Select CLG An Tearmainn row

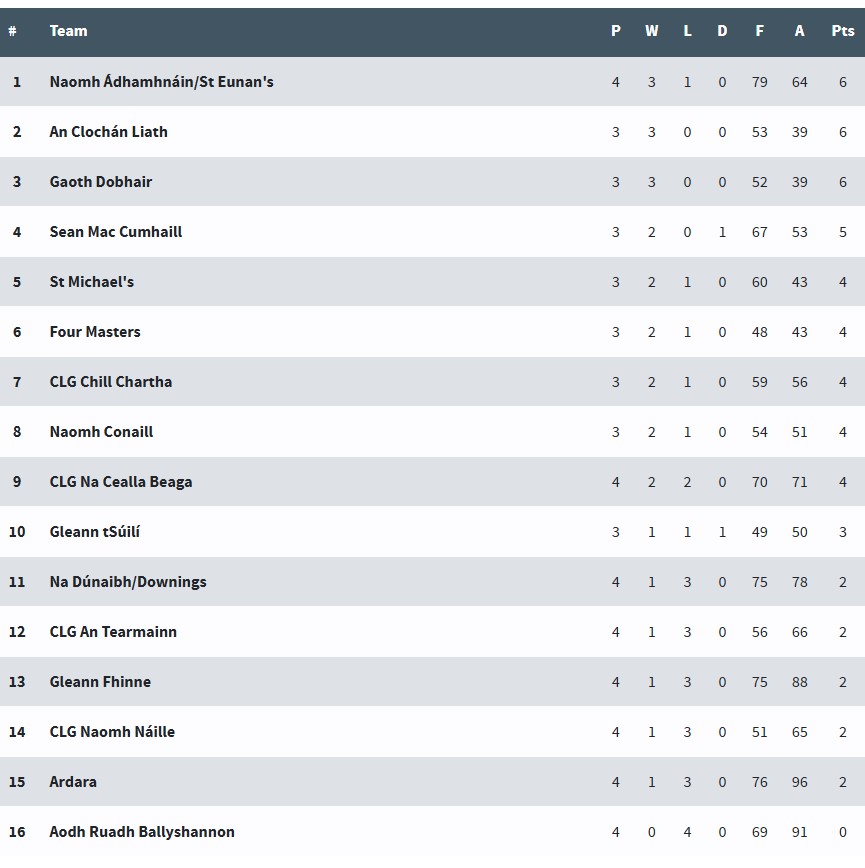coord(432,632)
